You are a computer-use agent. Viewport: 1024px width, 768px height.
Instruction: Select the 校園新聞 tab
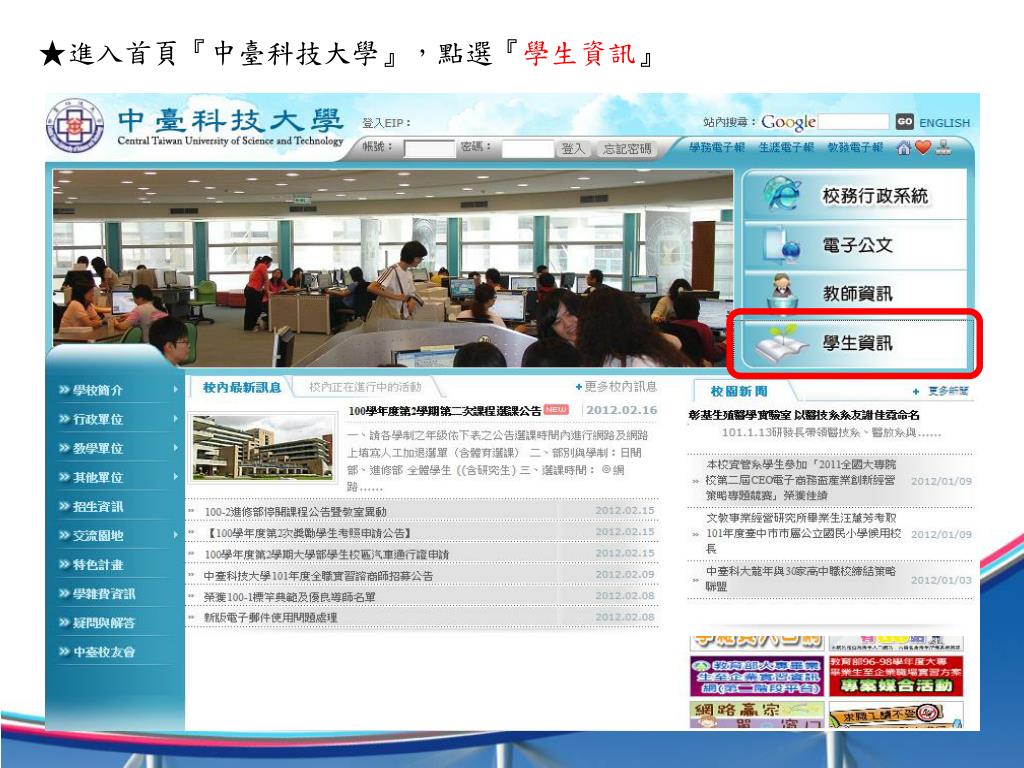coord(739,391)
